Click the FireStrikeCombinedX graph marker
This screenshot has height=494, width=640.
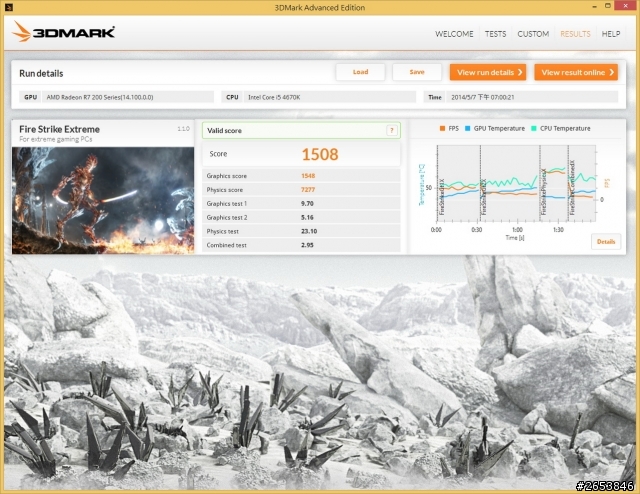point(572,187)
